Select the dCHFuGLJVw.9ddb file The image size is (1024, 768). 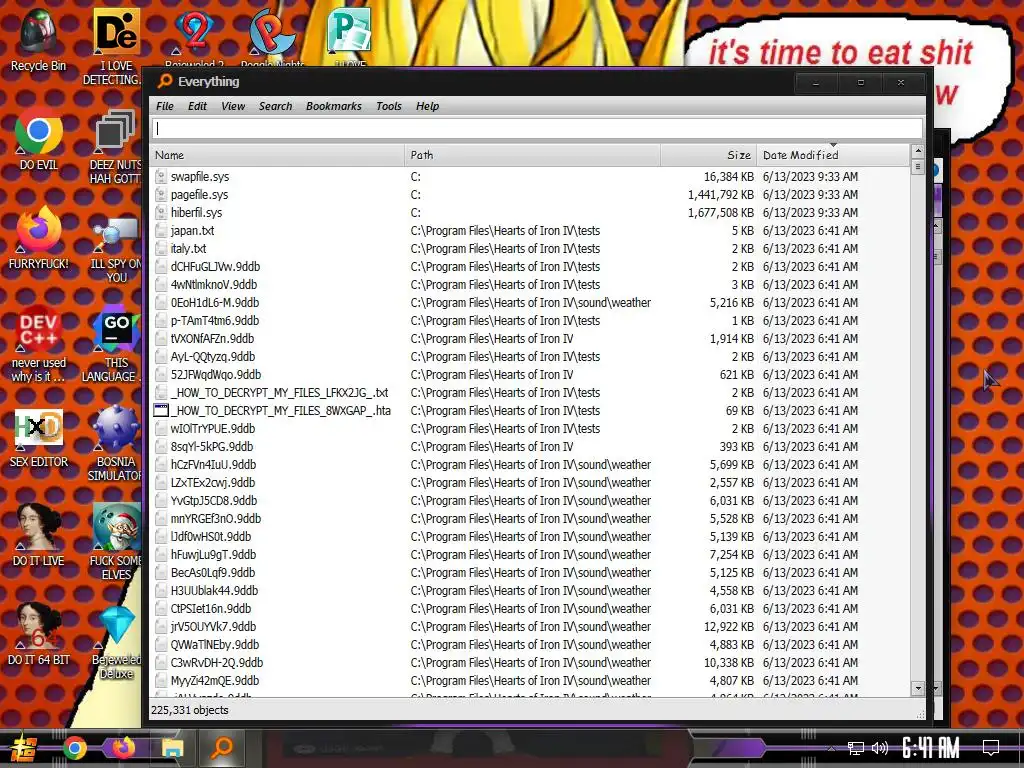[215, 266]
